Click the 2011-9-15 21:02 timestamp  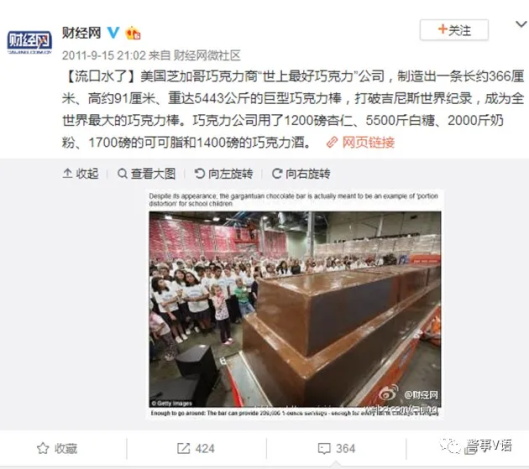[x=104, y=55]
